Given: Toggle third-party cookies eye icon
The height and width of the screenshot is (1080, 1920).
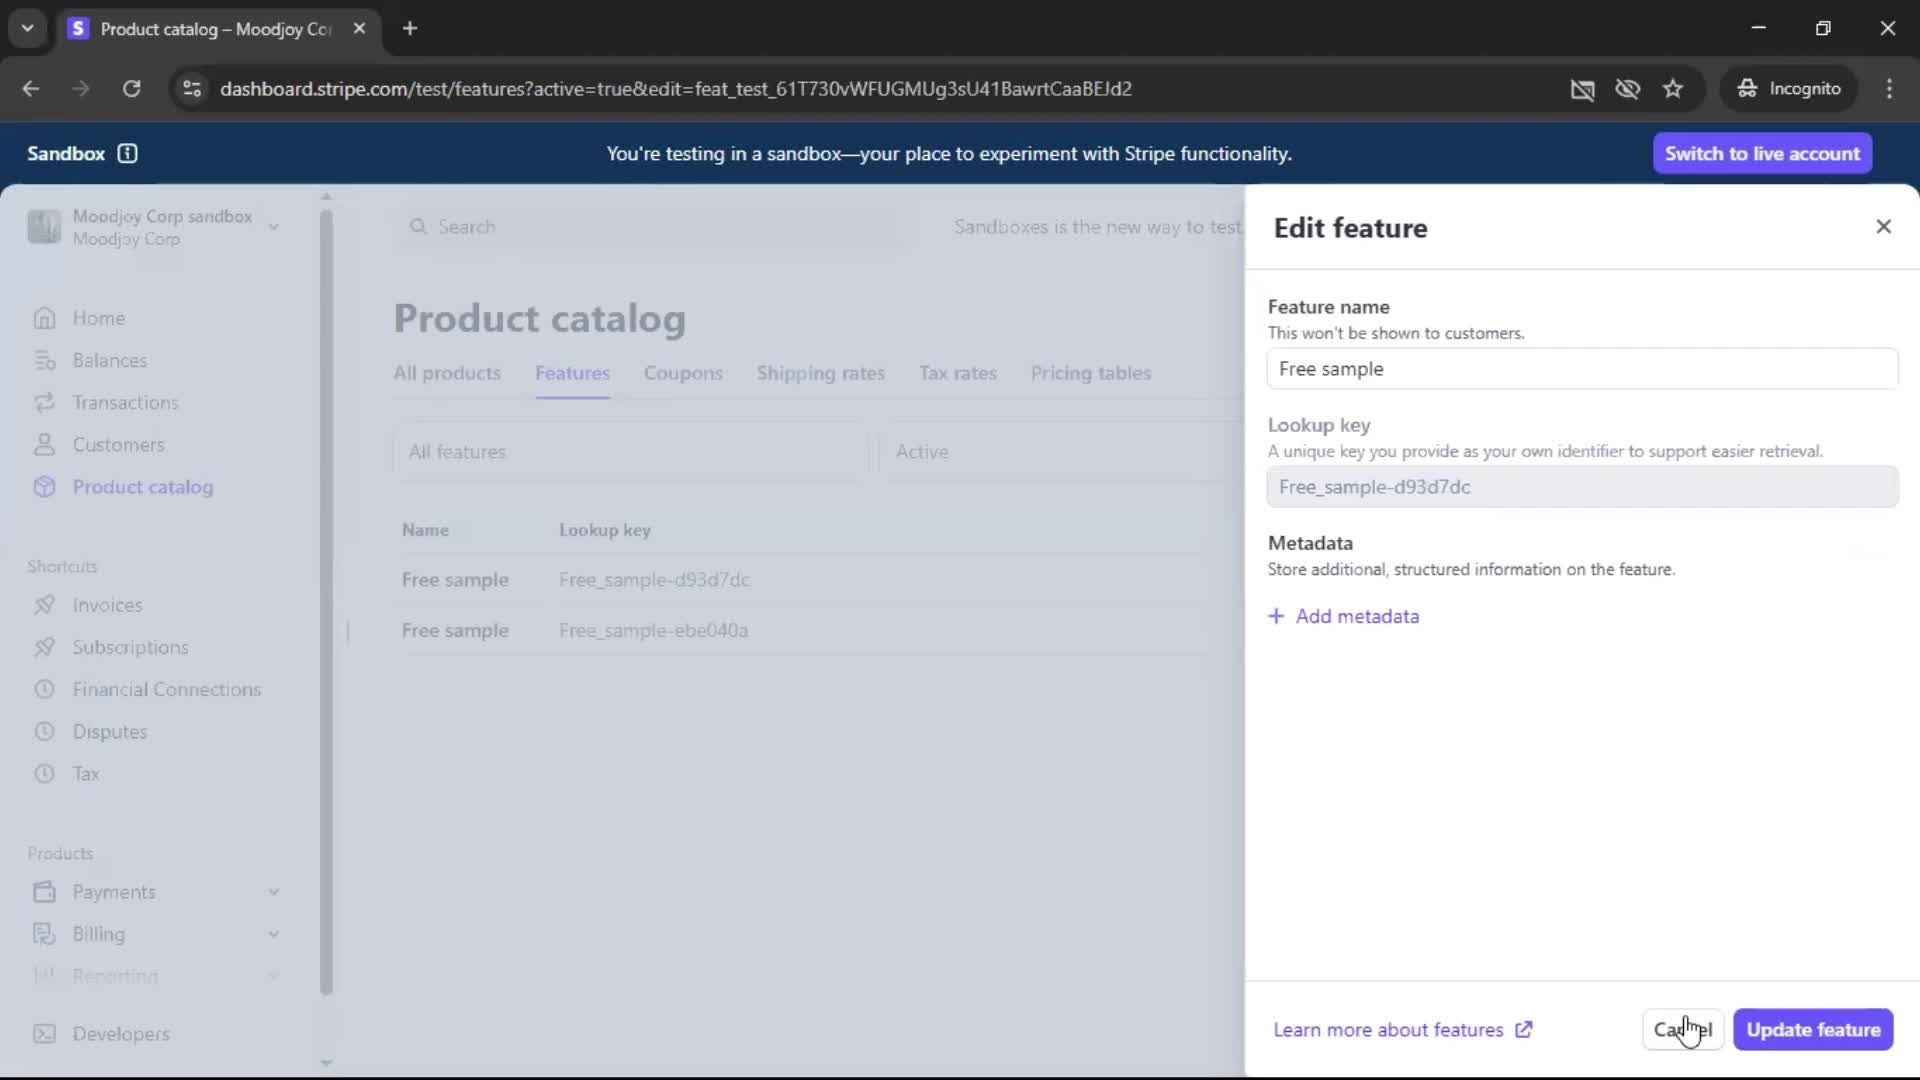Looking at the screenshot, I should (x=1627, y=89).
